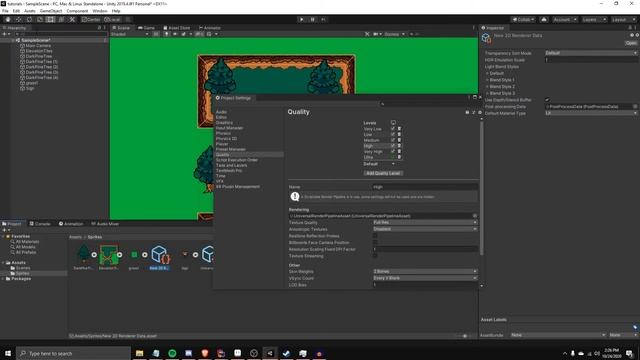Open the VSync Count dropdown
Image resolution: width=640 pixels, height=360 pixels.
point(425,278)
